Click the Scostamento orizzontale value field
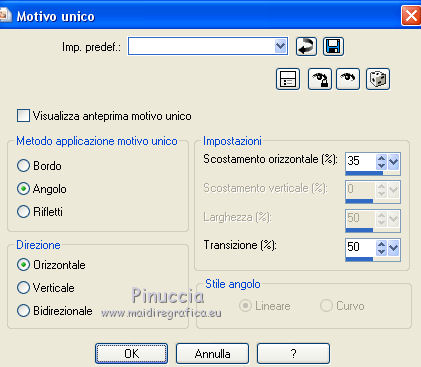 pos(361,162)
